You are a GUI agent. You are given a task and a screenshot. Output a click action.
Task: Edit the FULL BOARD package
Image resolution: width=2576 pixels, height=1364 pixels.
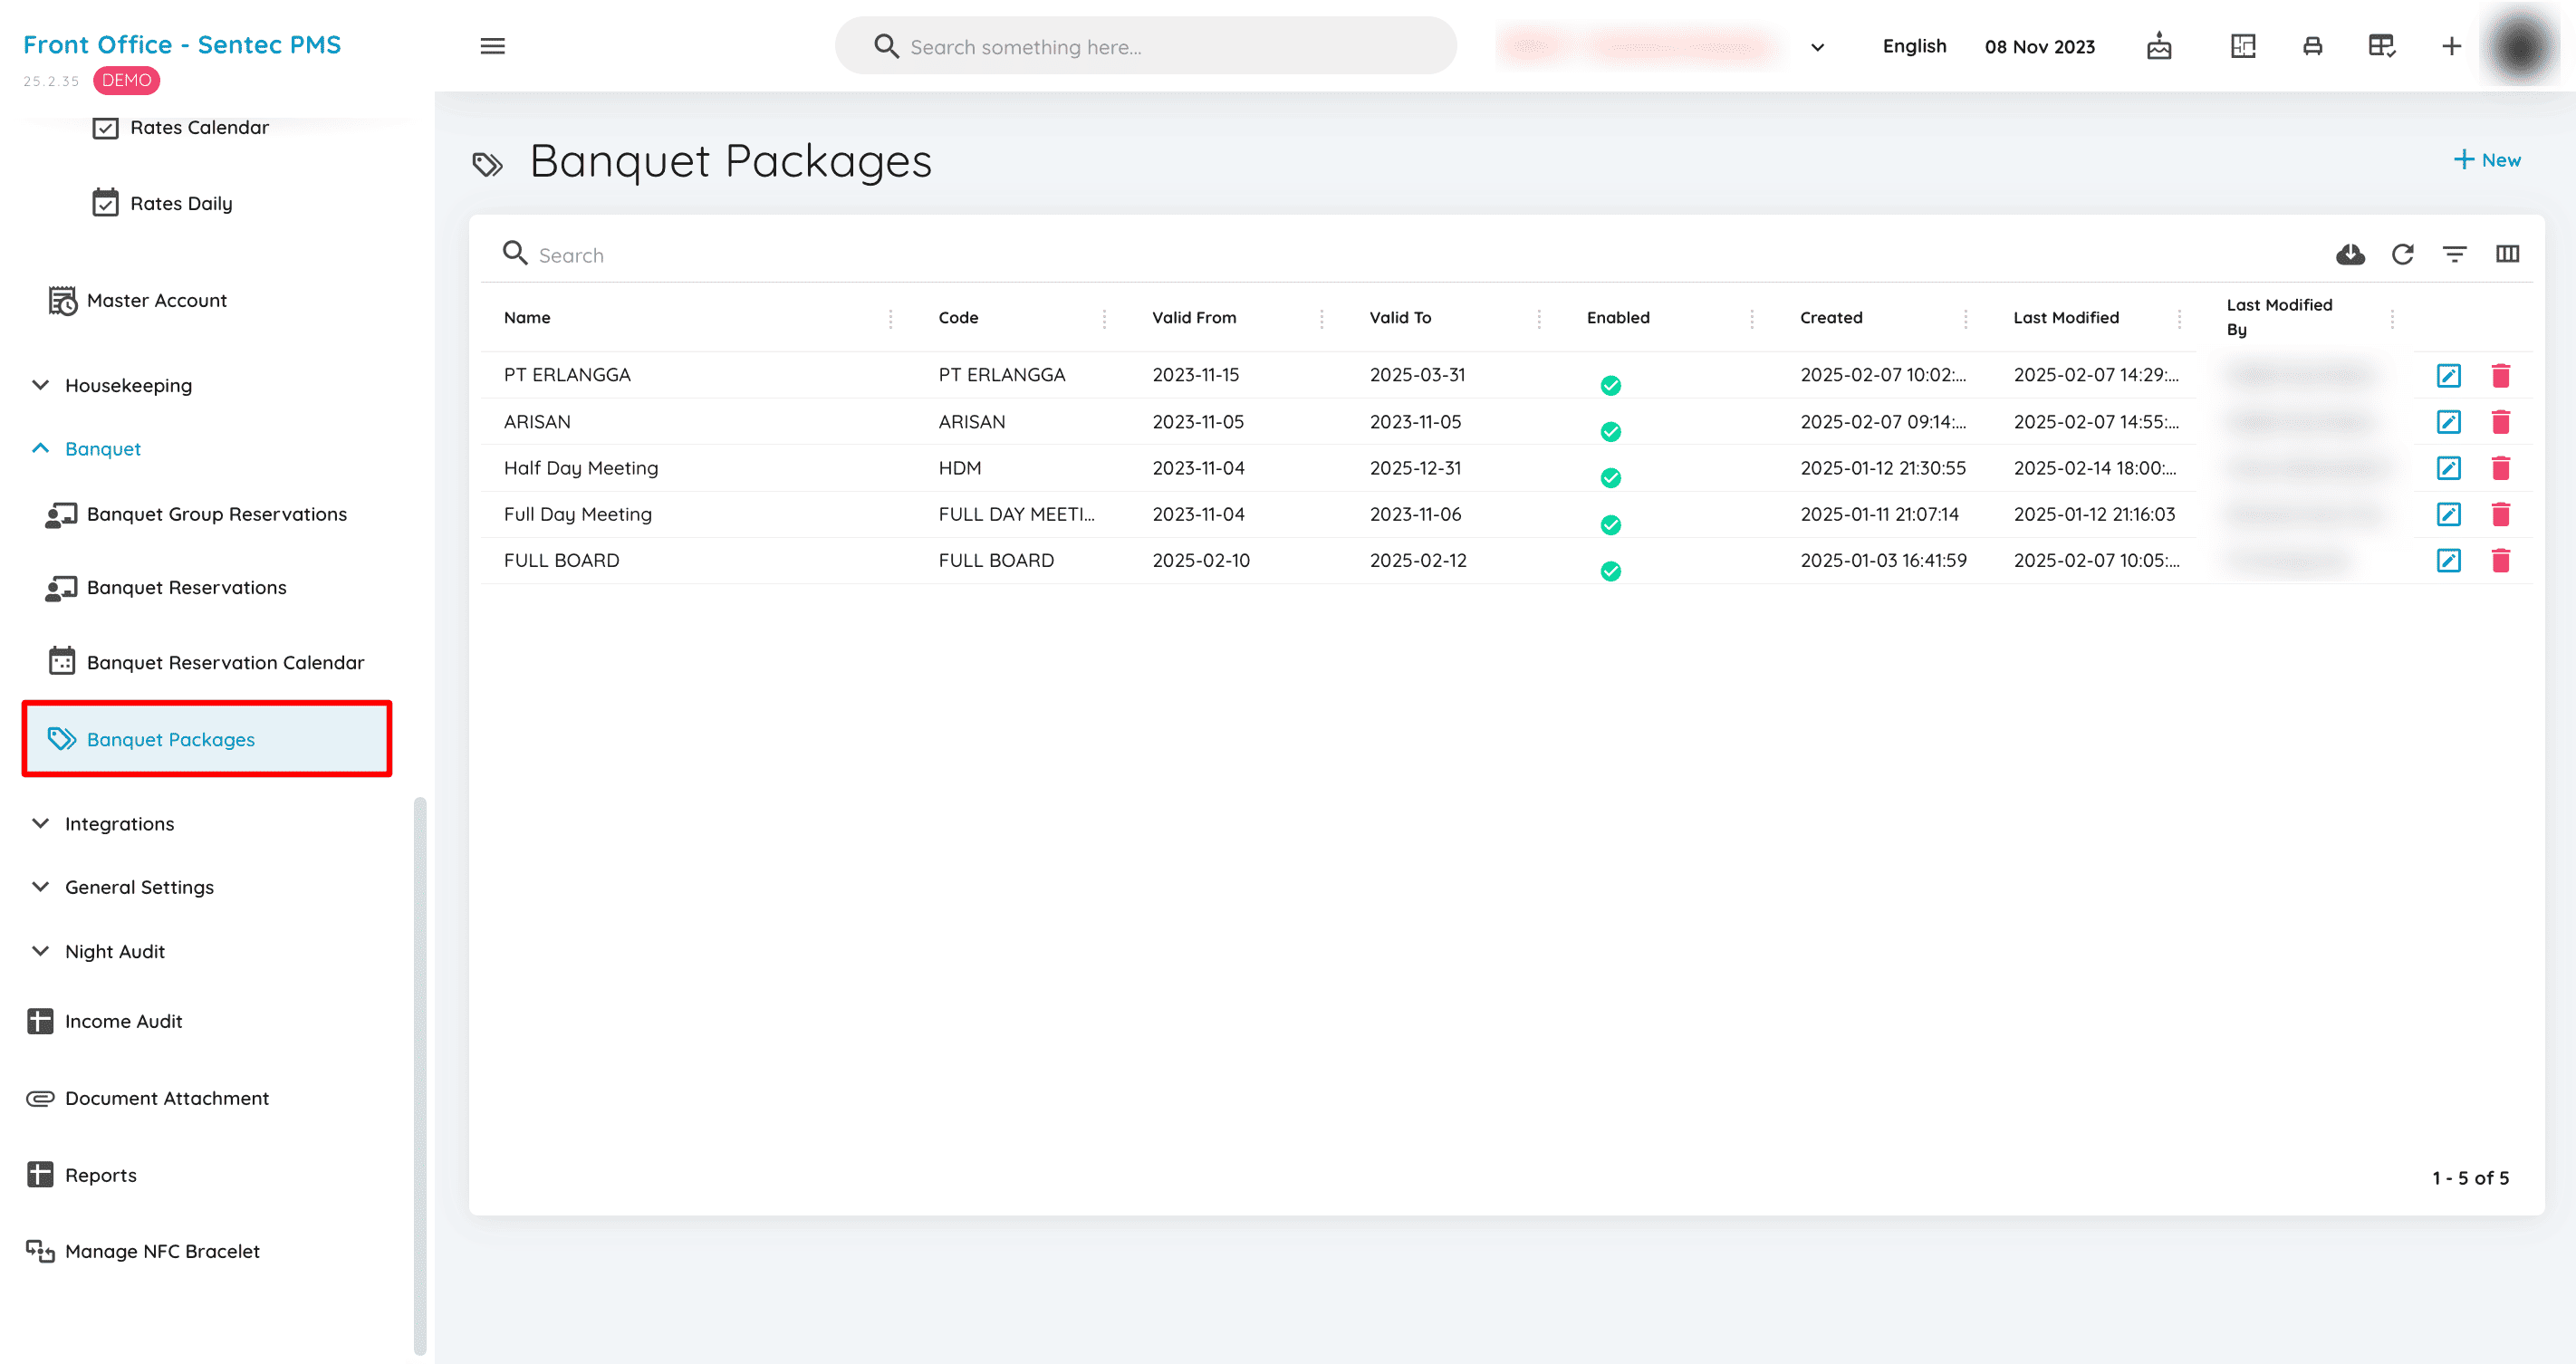[2448, 560]
